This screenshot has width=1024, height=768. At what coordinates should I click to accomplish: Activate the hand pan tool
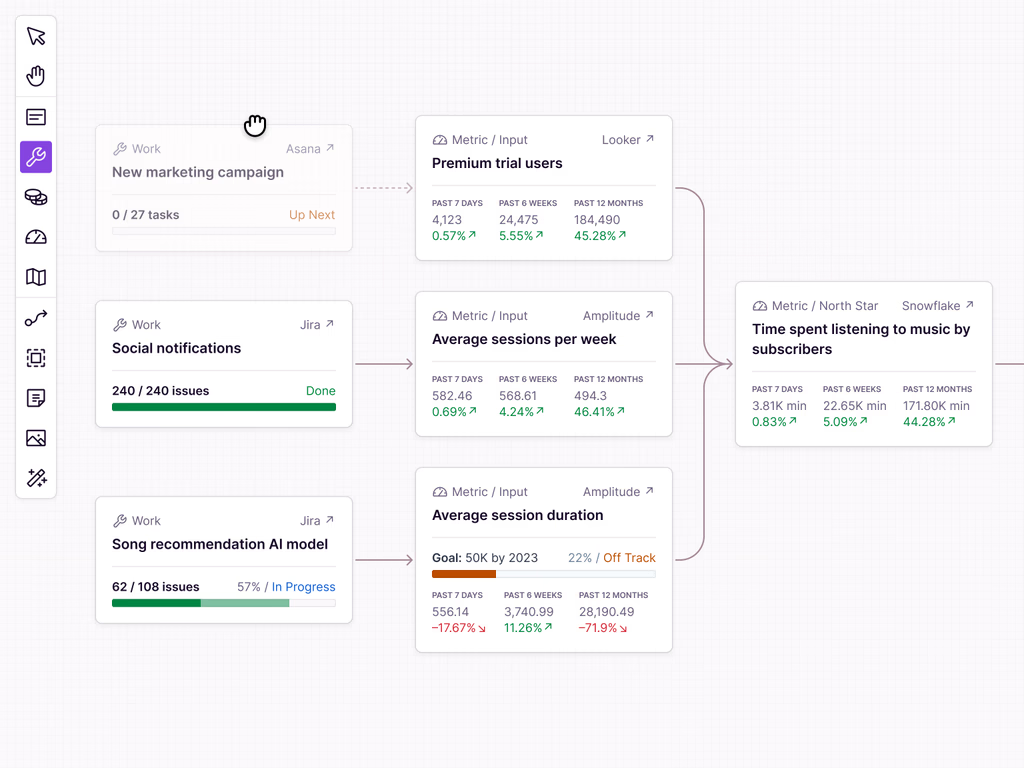tap(36, 76)
